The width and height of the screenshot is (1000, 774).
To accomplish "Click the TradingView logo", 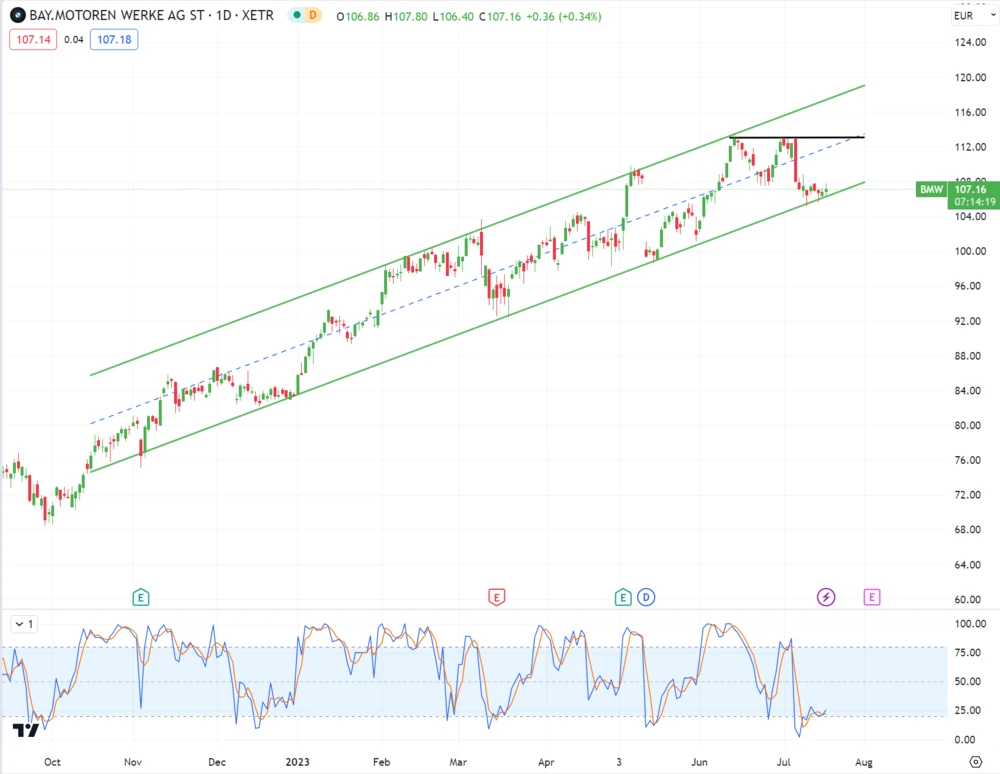I will tap(26, 730).
